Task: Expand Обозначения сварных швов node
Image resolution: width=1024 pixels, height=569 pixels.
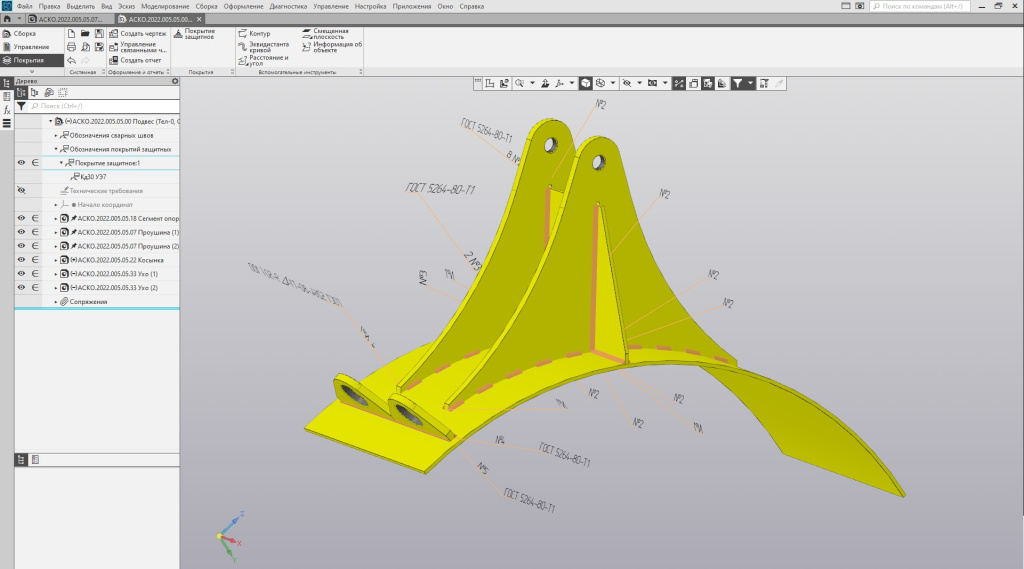Action: (x=56, y=135)
